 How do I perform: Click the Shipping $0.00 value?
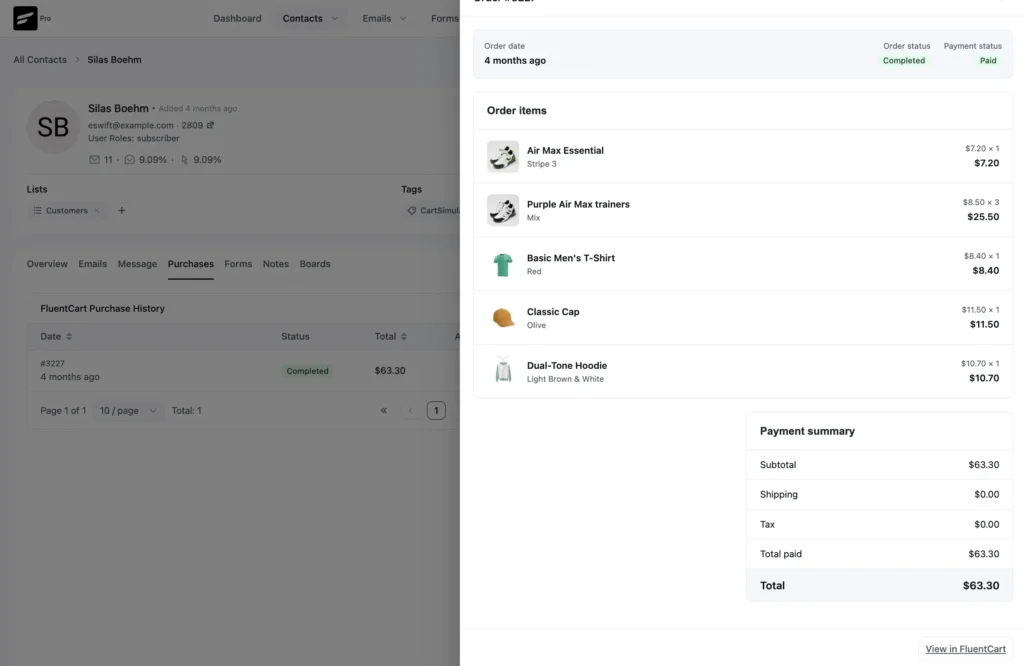pos(986,494)
